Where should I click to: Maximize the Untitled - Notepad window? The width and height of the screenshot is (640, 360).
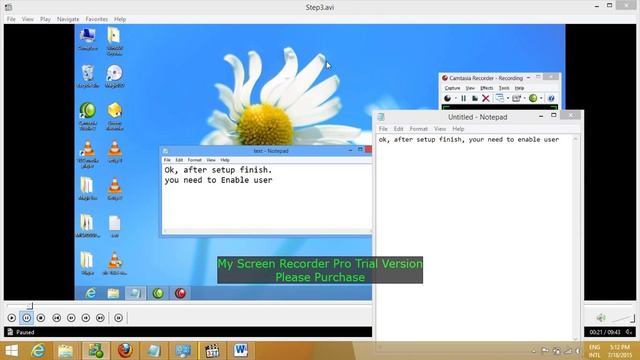point(553,116)
